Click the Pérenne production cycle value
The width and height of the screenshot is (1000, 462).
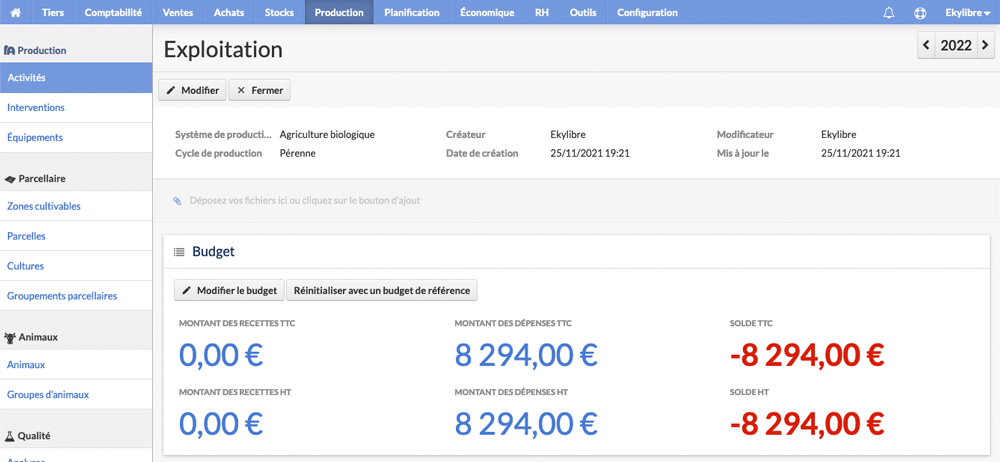pyautogui.click(x=298, y=153)
